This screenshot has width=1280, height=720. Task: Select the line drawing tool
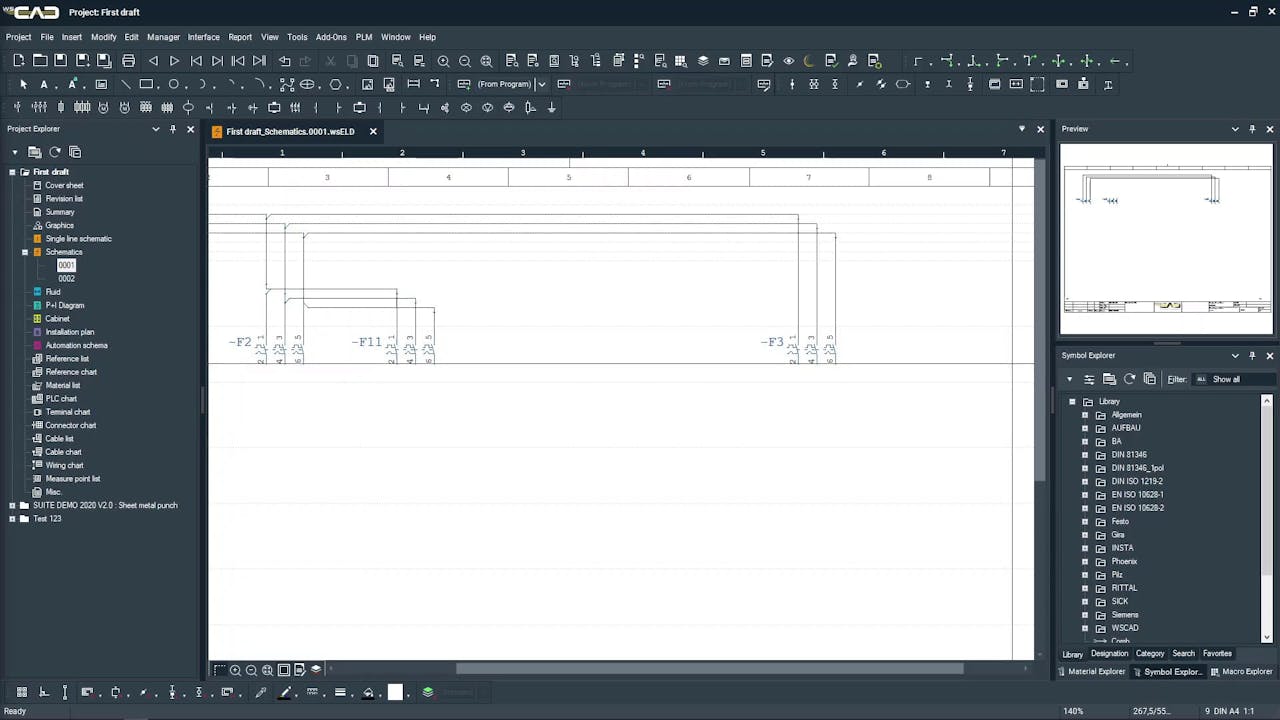tap(125, 85)
